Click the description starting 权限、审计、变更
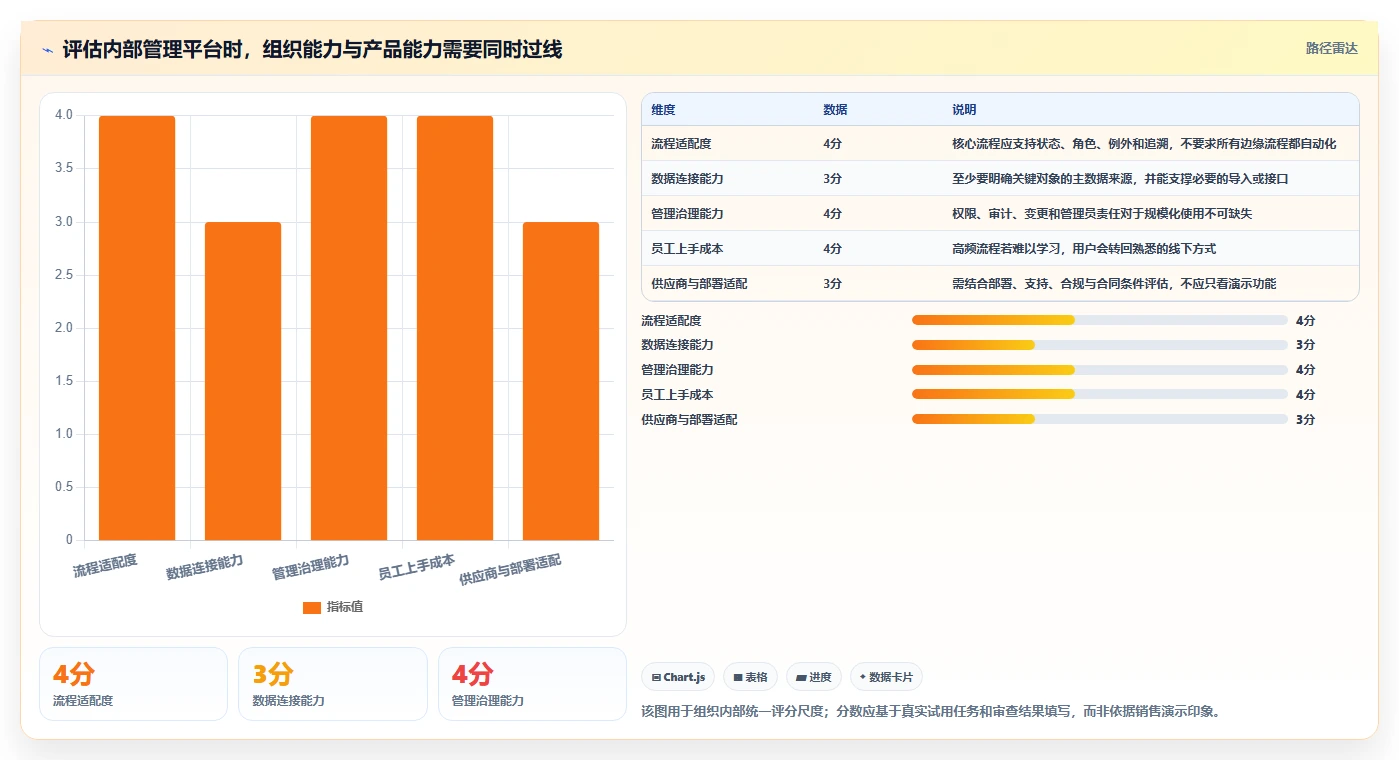The image size is (1399, 760). (1102, 214)
